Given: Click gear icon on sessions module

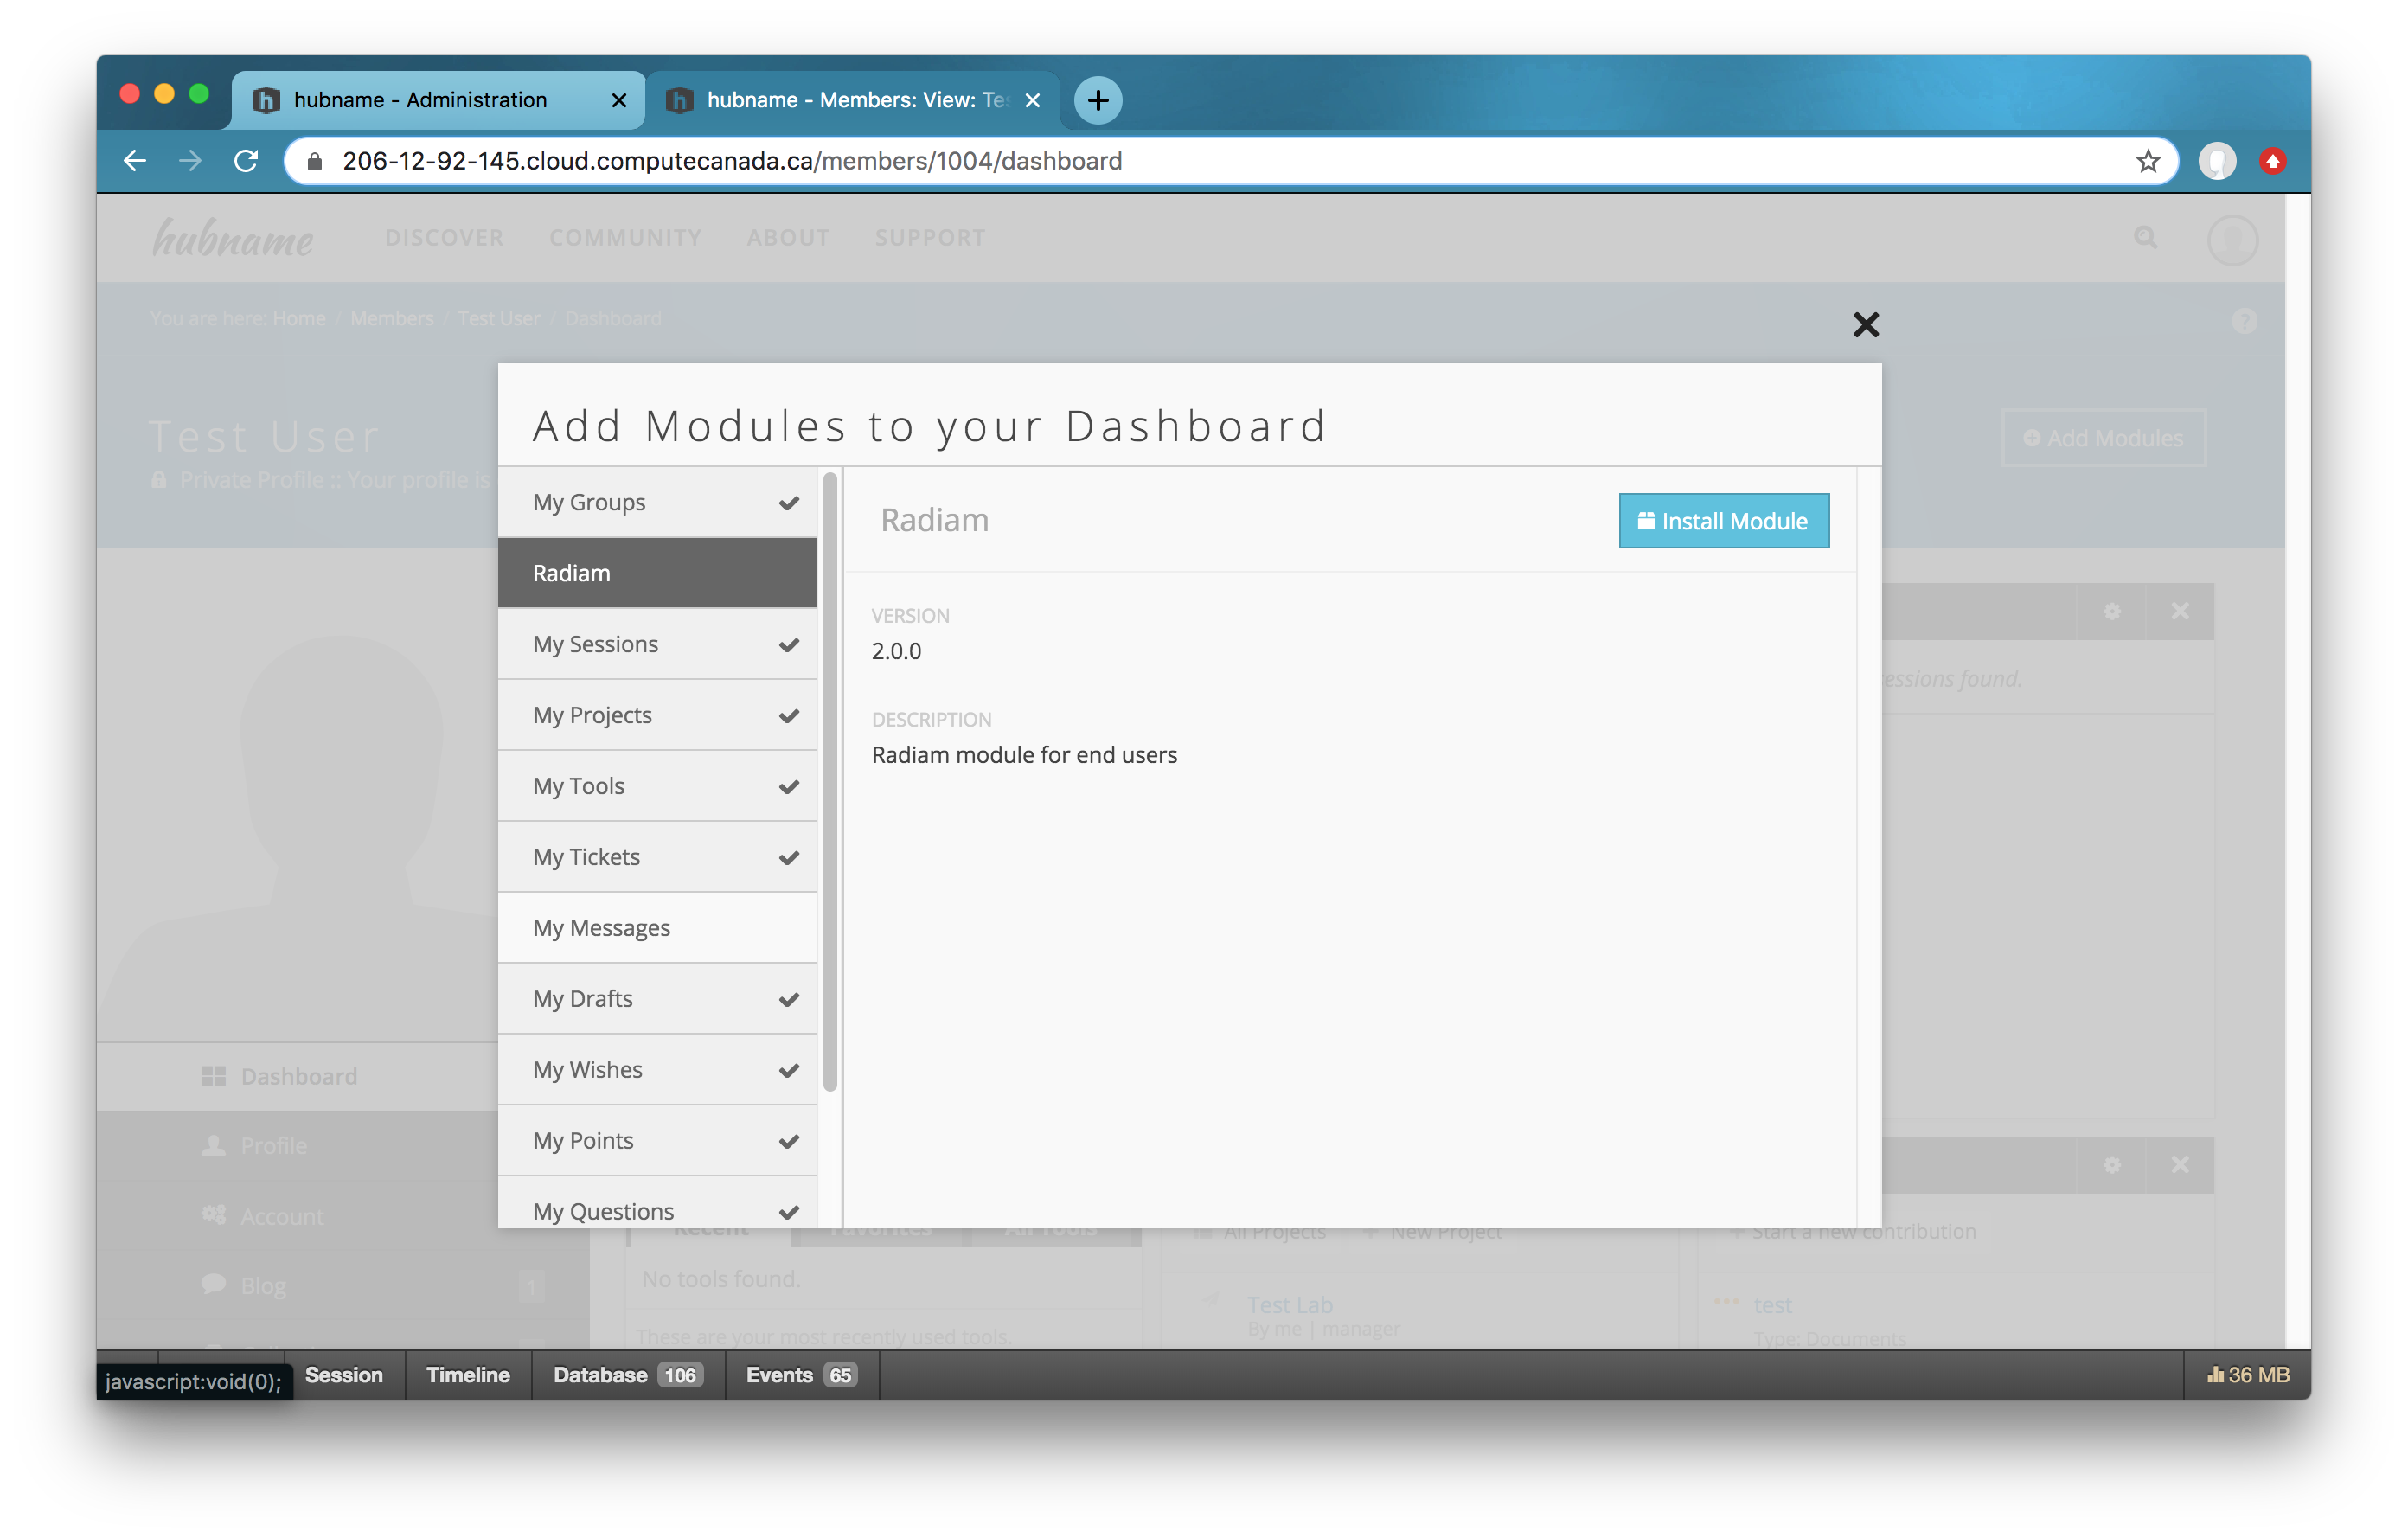Looking at the screenshot, I should coord(2111,611).
